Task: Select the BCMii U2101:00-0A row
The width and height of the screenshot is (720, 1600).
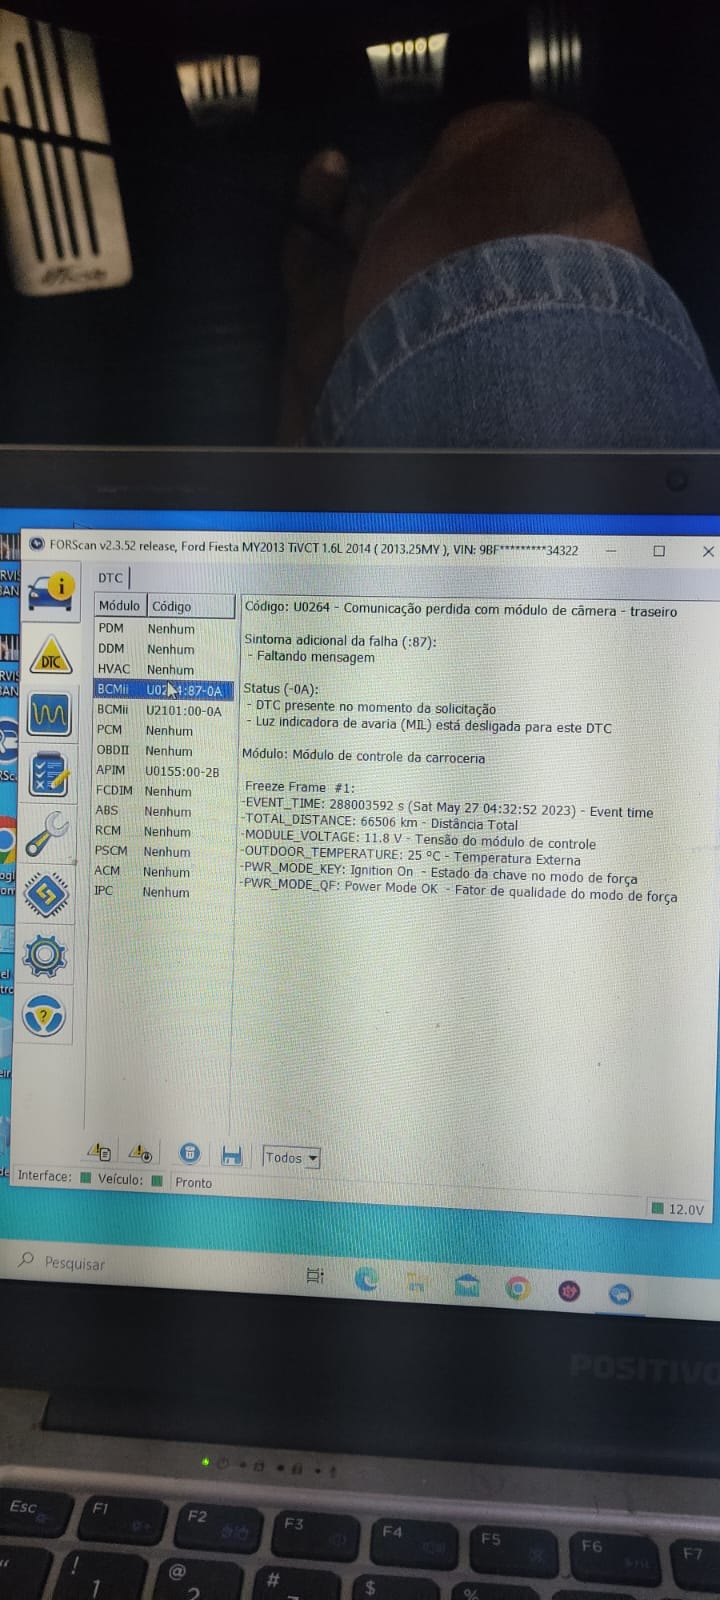Action: pos(160,710)
